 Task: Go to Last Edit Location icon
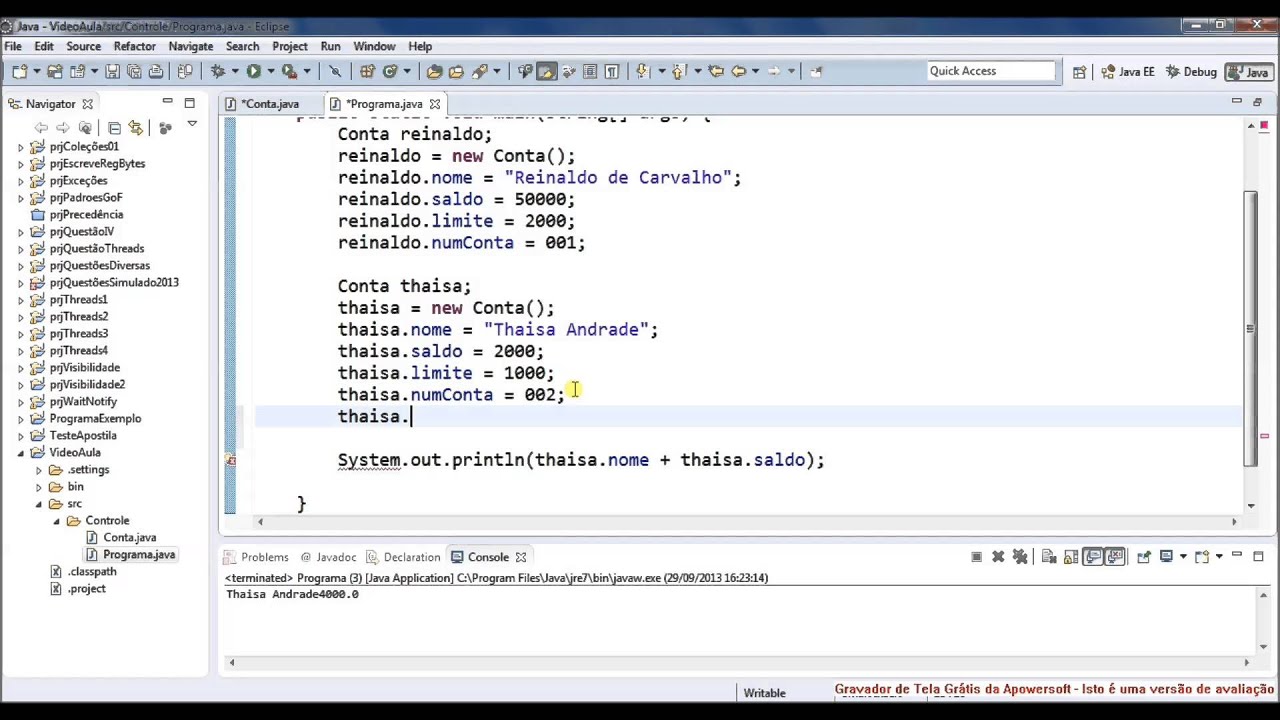pyautogui.click(x=716, y=71)
